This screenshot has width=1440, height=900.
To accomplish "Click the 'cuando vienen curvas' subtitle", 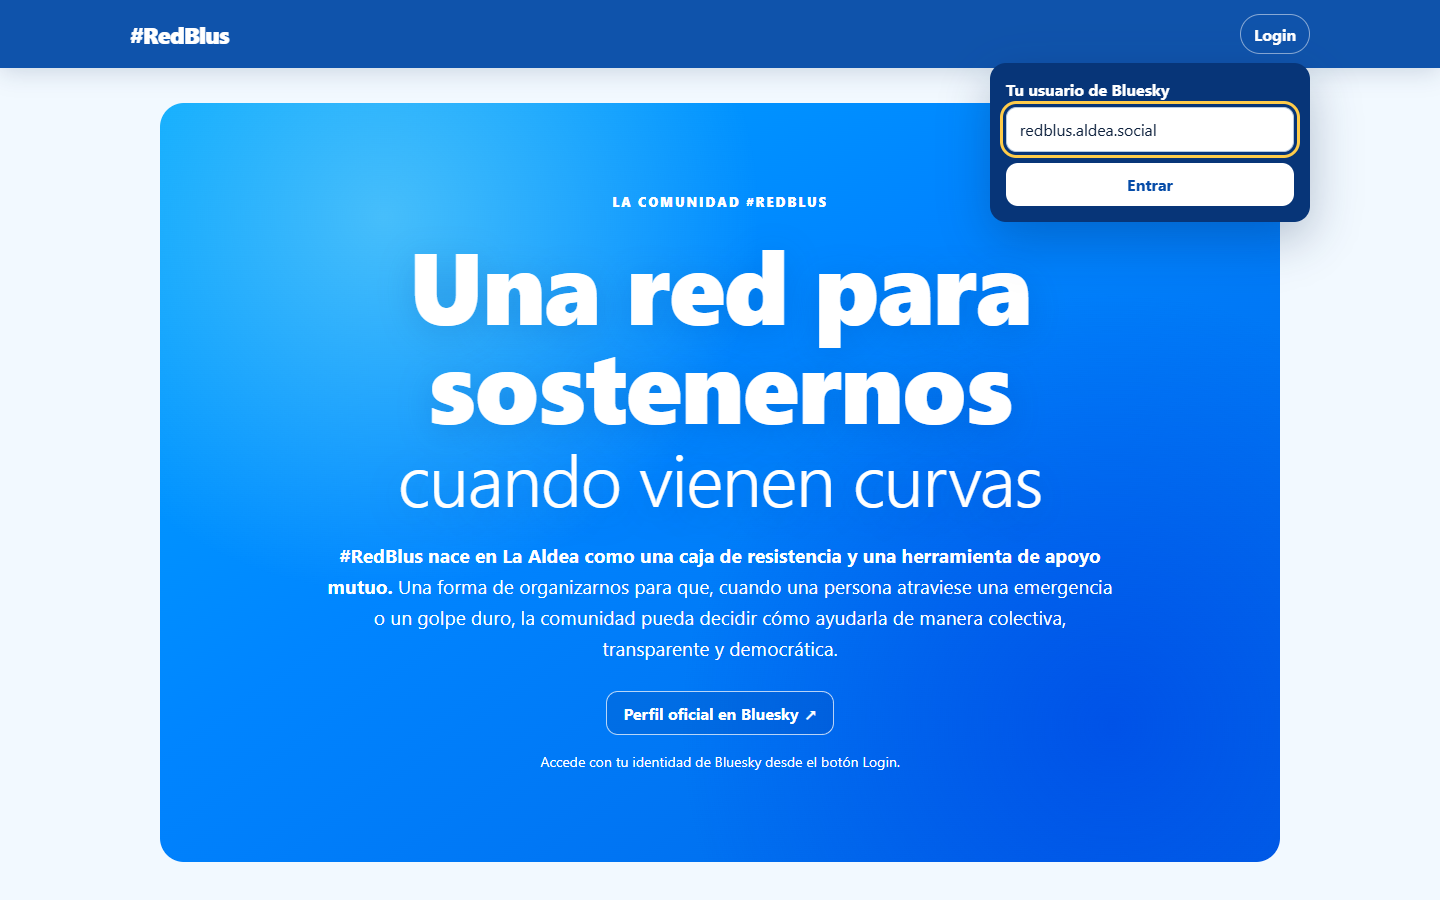I will click(720, 483).
